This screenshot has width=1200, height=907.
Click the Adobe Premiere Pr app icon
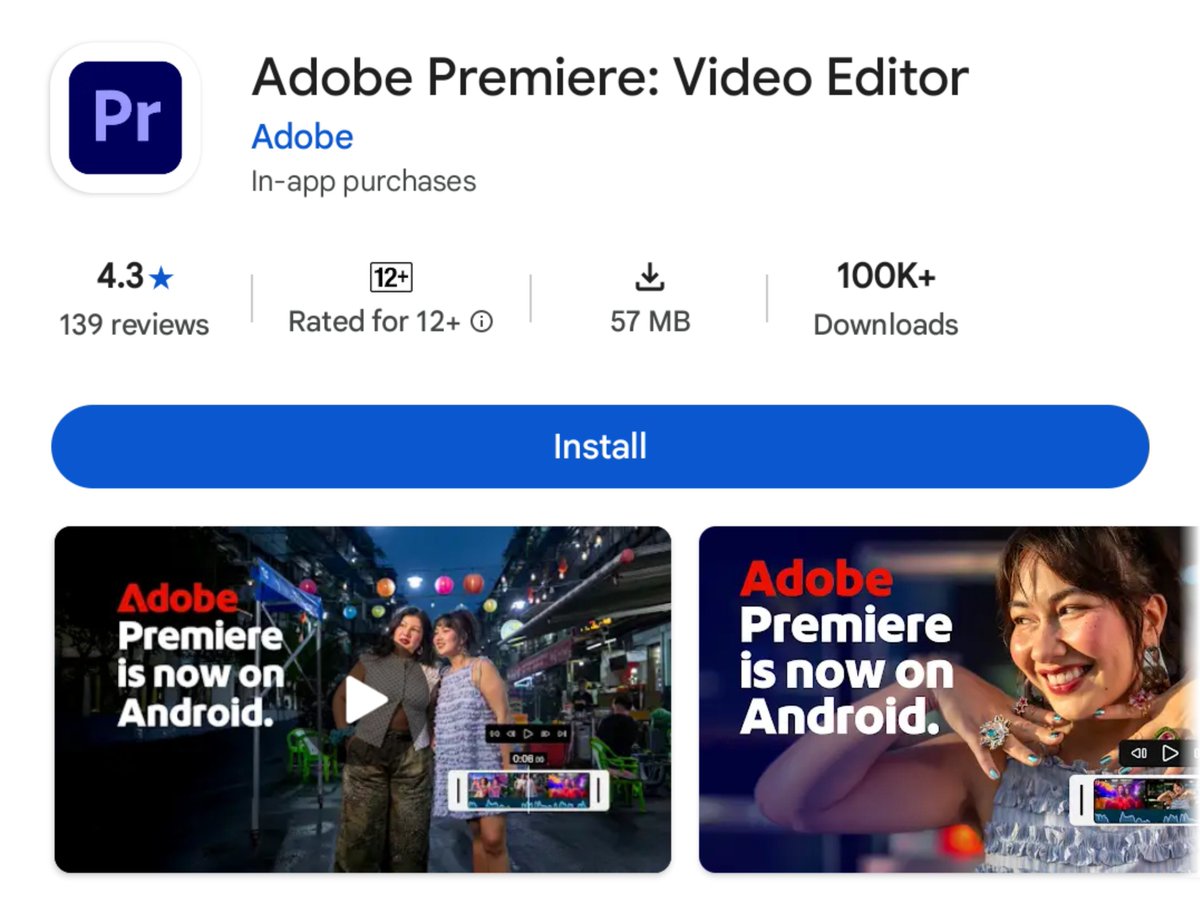coord(125,118)
